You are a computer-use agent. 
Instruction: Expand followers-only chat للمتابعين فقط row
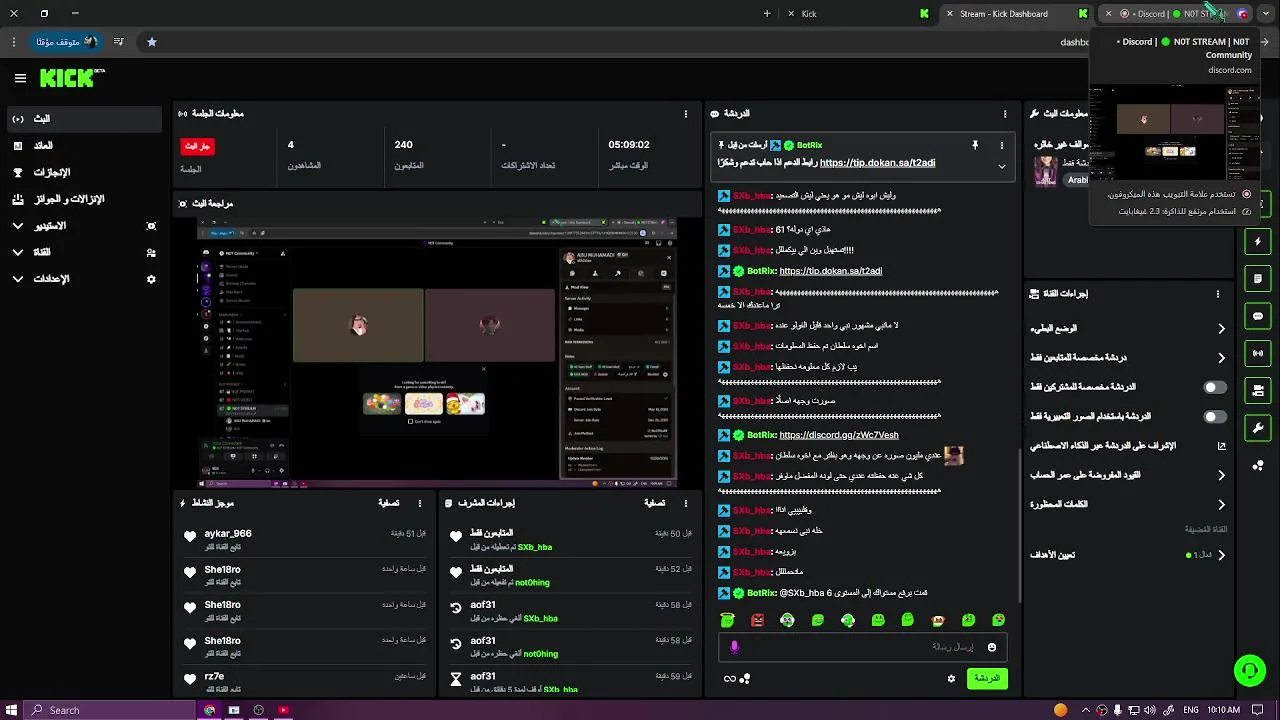pyautogui.click(x=1128, y=357)
